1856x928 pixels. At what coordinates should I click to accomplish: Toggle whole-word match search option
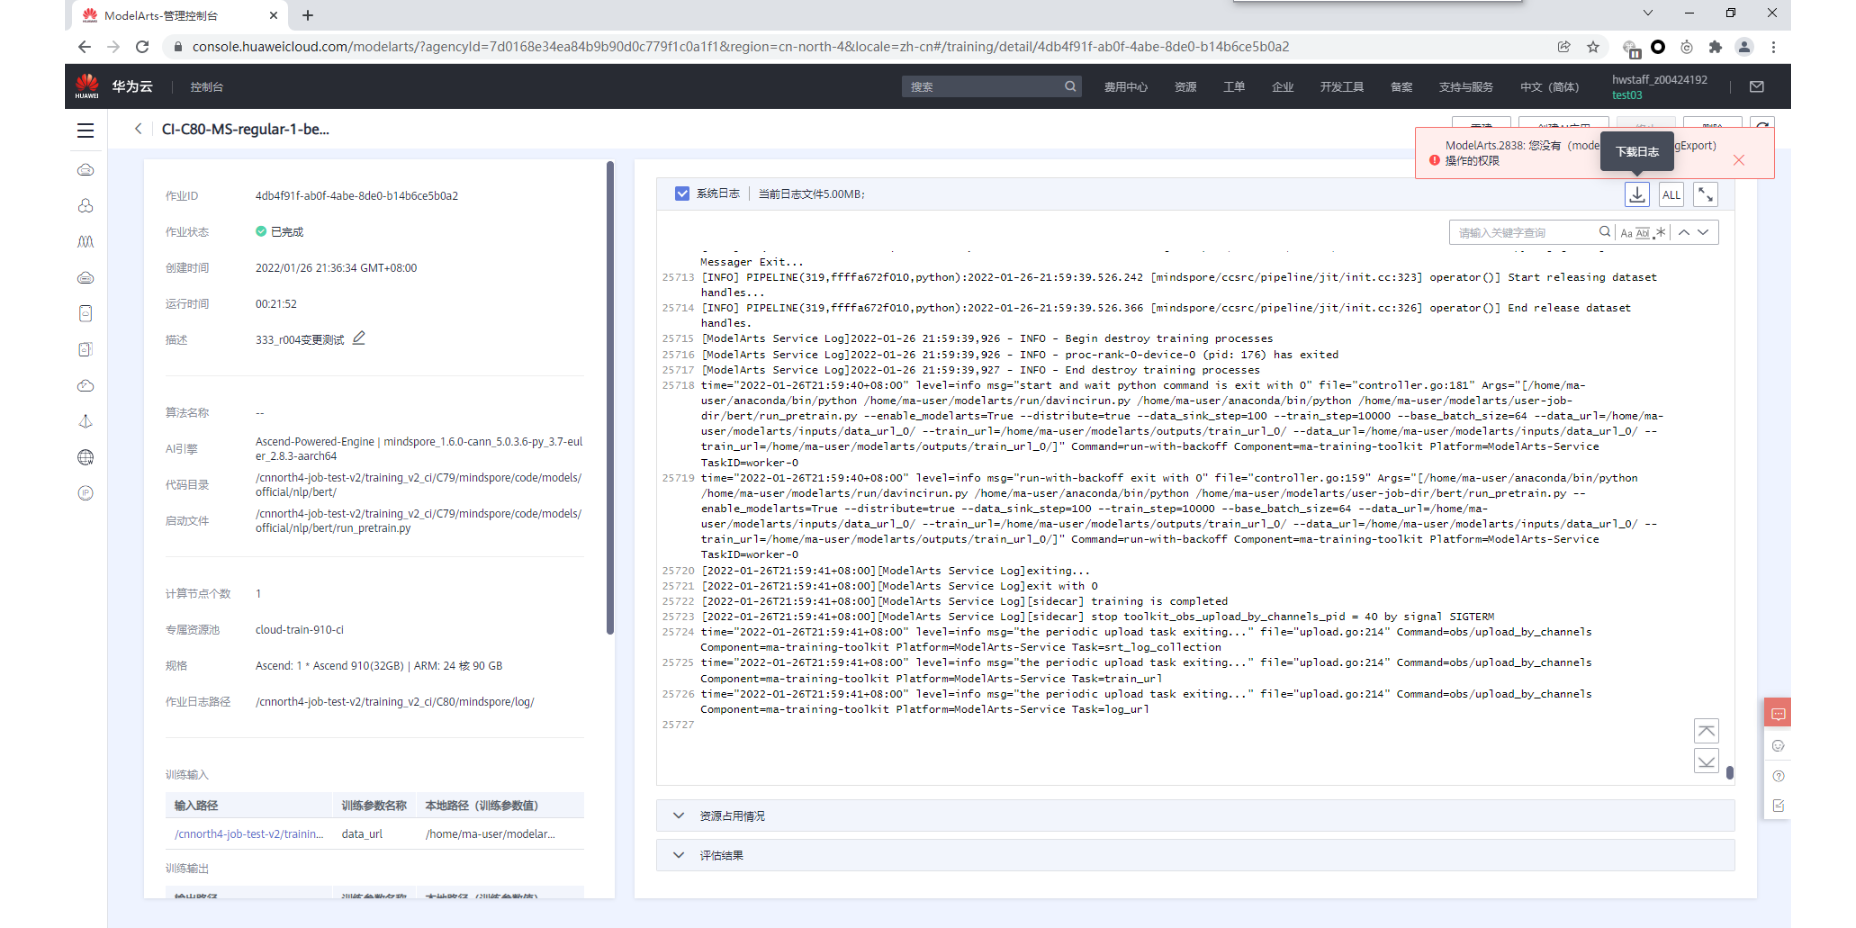click(1642, 233)
